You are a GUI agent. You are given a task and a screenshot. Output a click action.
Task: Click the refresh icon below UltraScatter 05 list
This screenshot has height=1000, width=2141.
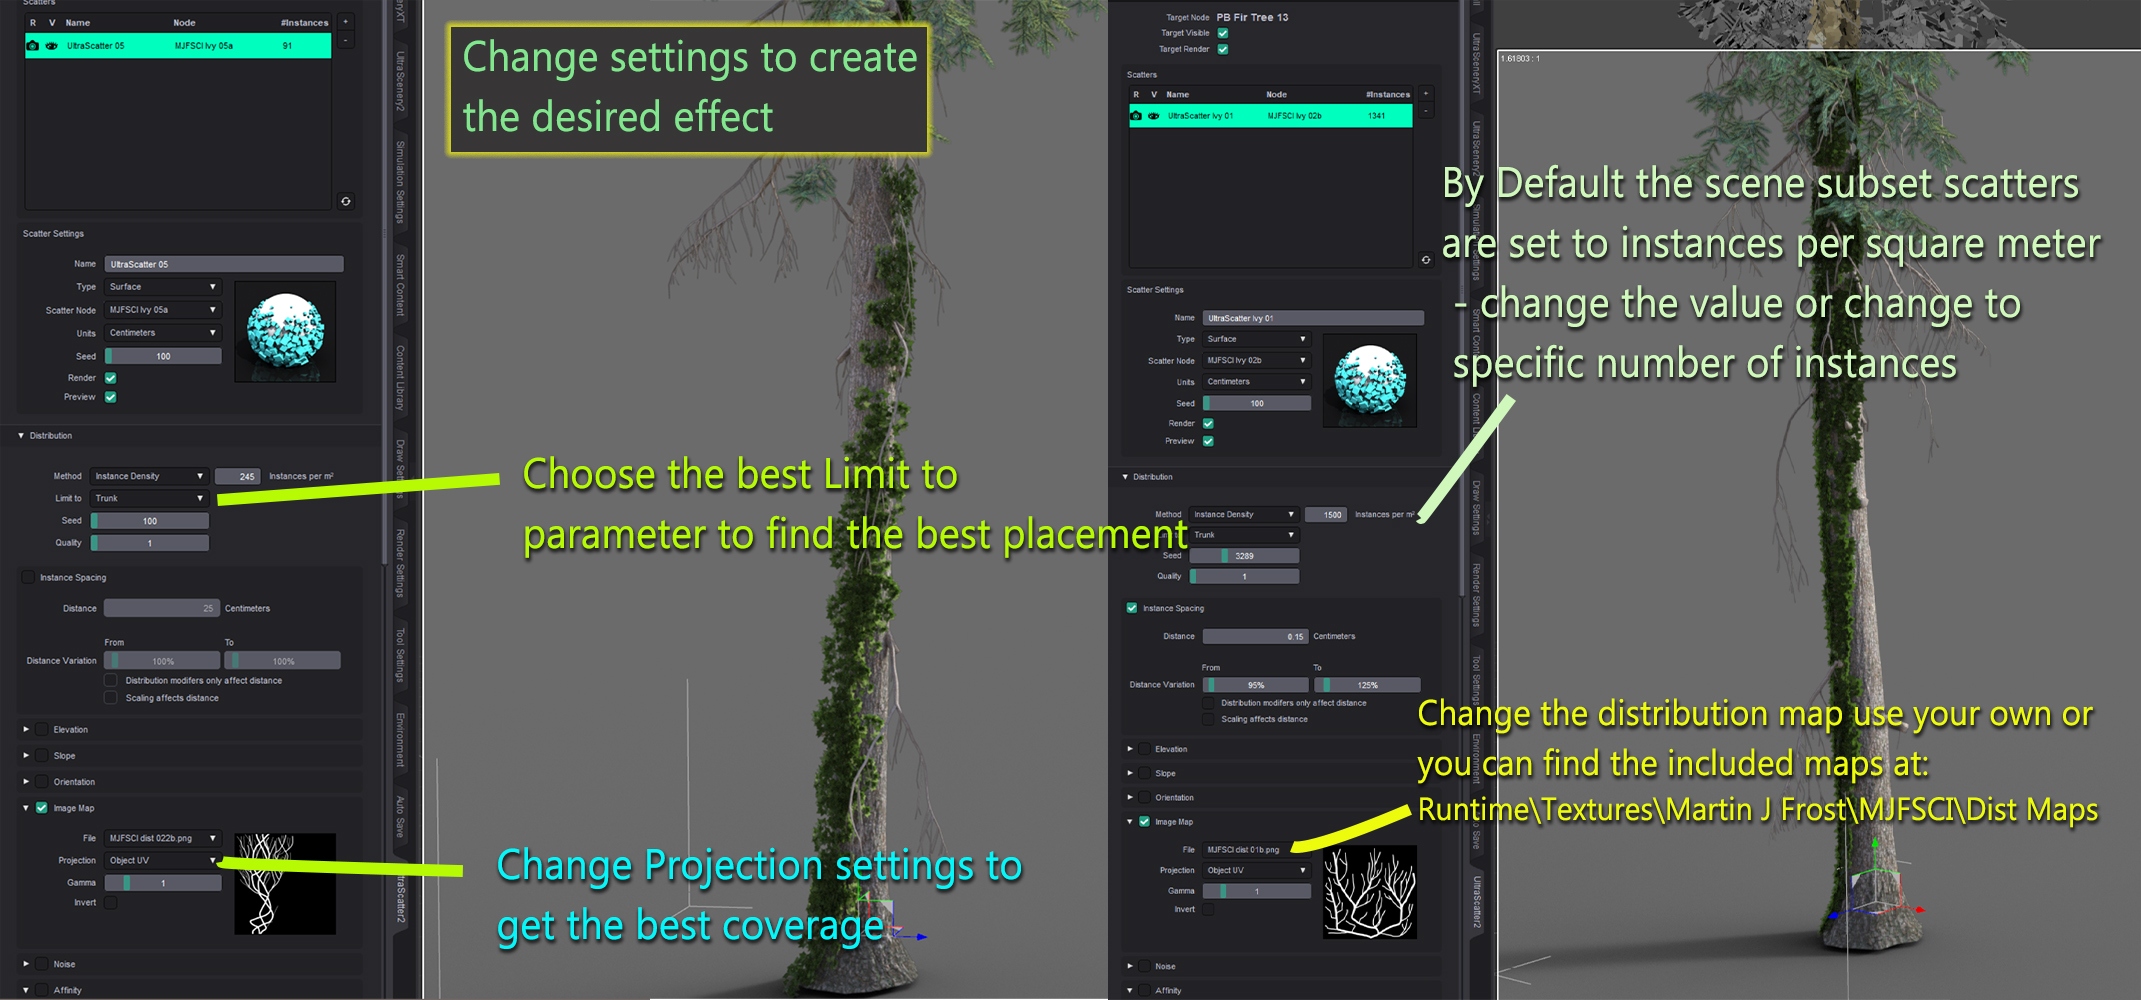pos(346,202)
